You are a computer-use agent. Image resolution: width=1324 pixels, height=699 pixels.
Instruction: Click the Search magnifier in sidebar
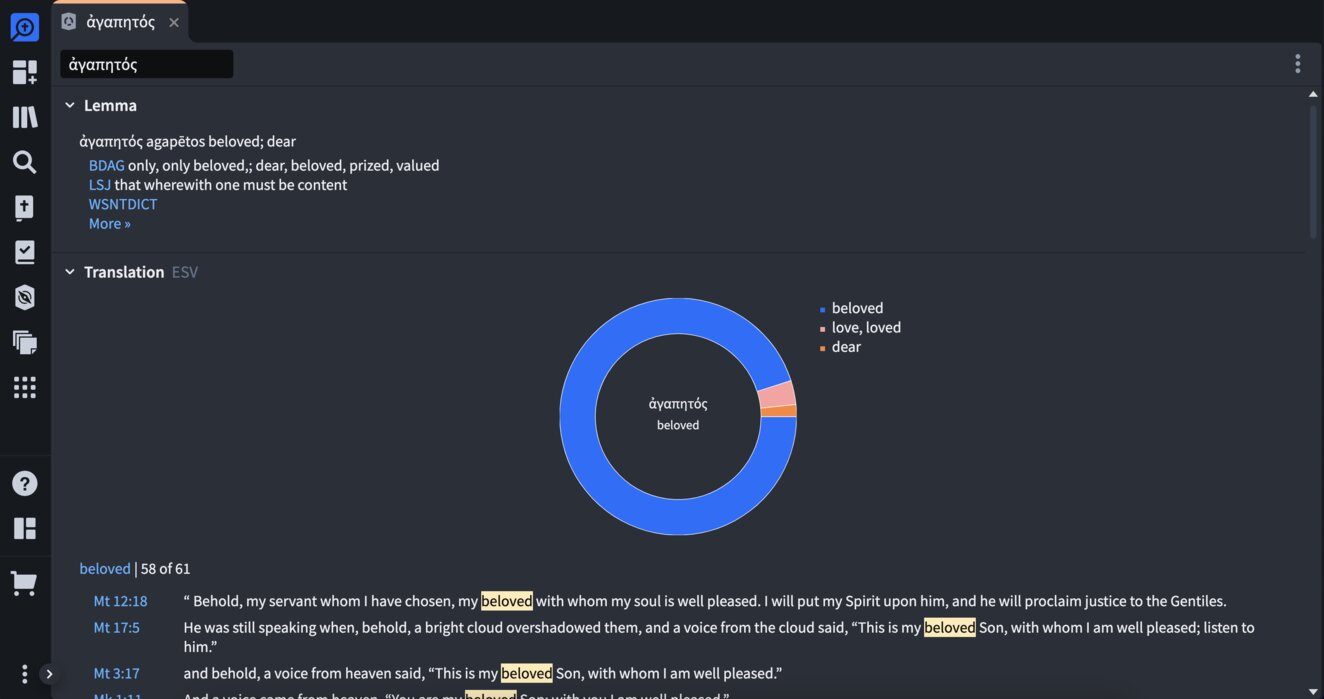click(24, 162)
